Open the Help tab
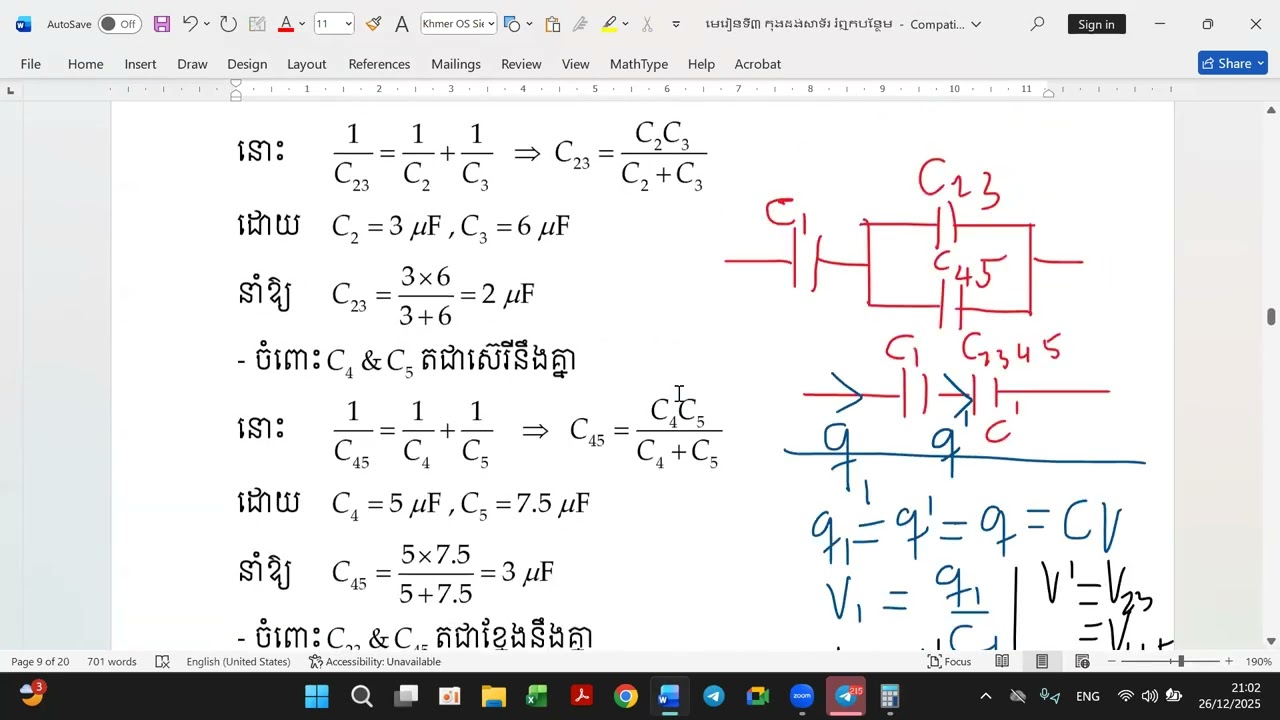1280x720 pixels. point(701,63)
